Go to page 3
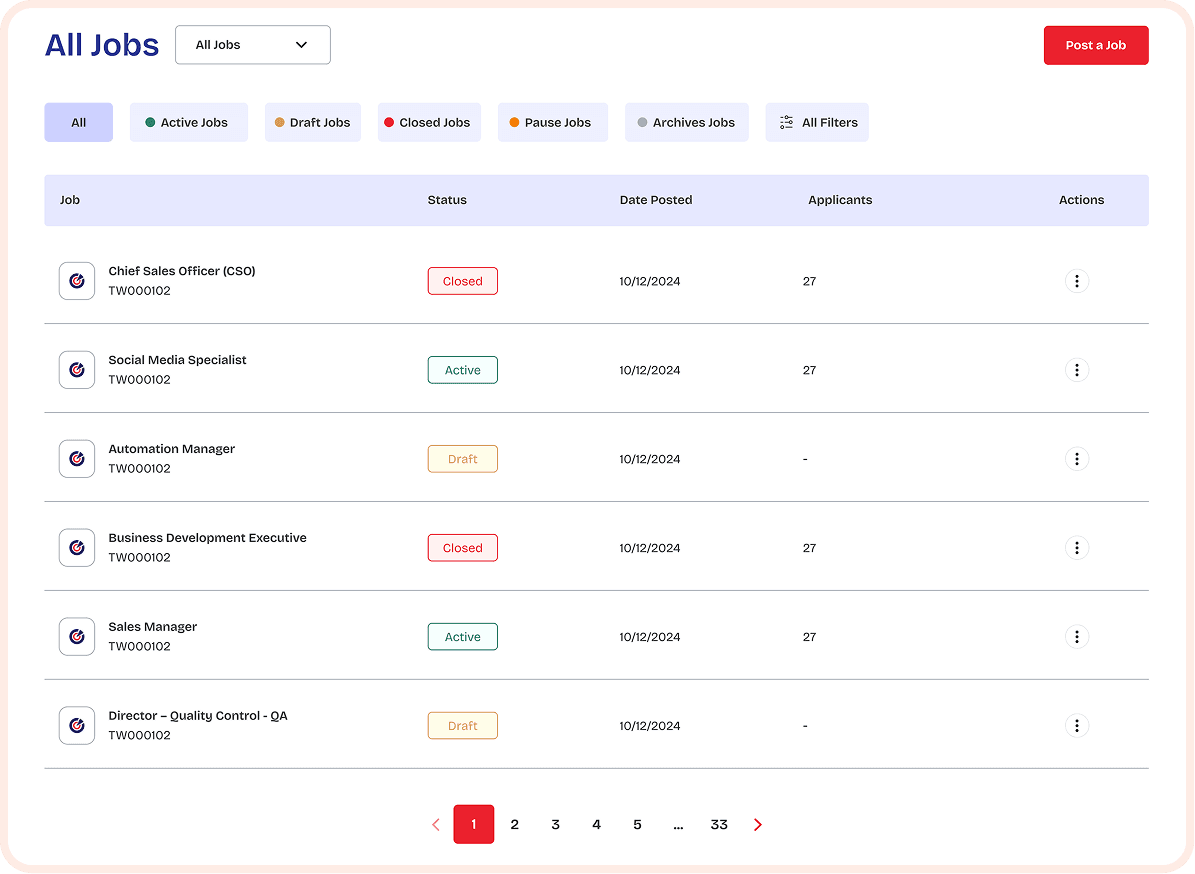Screen dimensions: 1195x874 pos(556,824)
